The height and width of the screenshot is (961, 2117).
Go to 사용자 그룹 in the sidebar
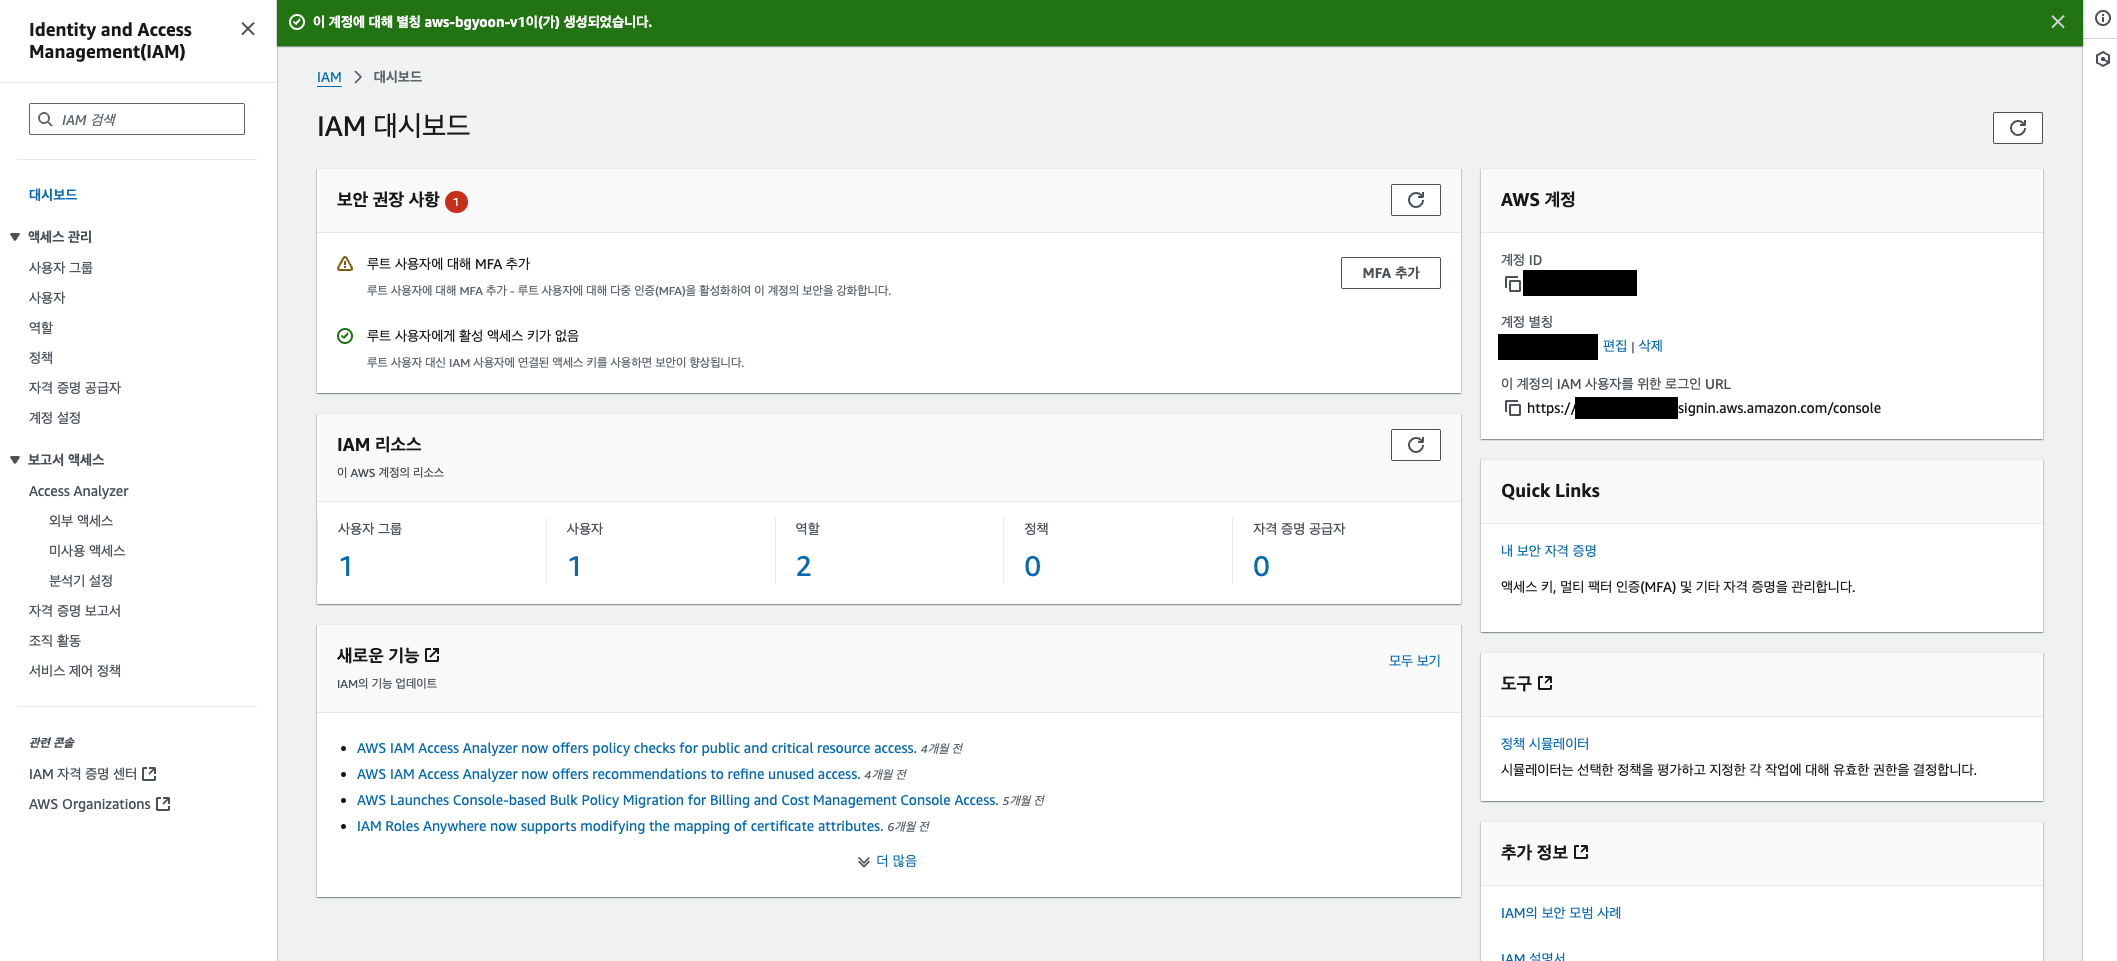click(61, 268)
